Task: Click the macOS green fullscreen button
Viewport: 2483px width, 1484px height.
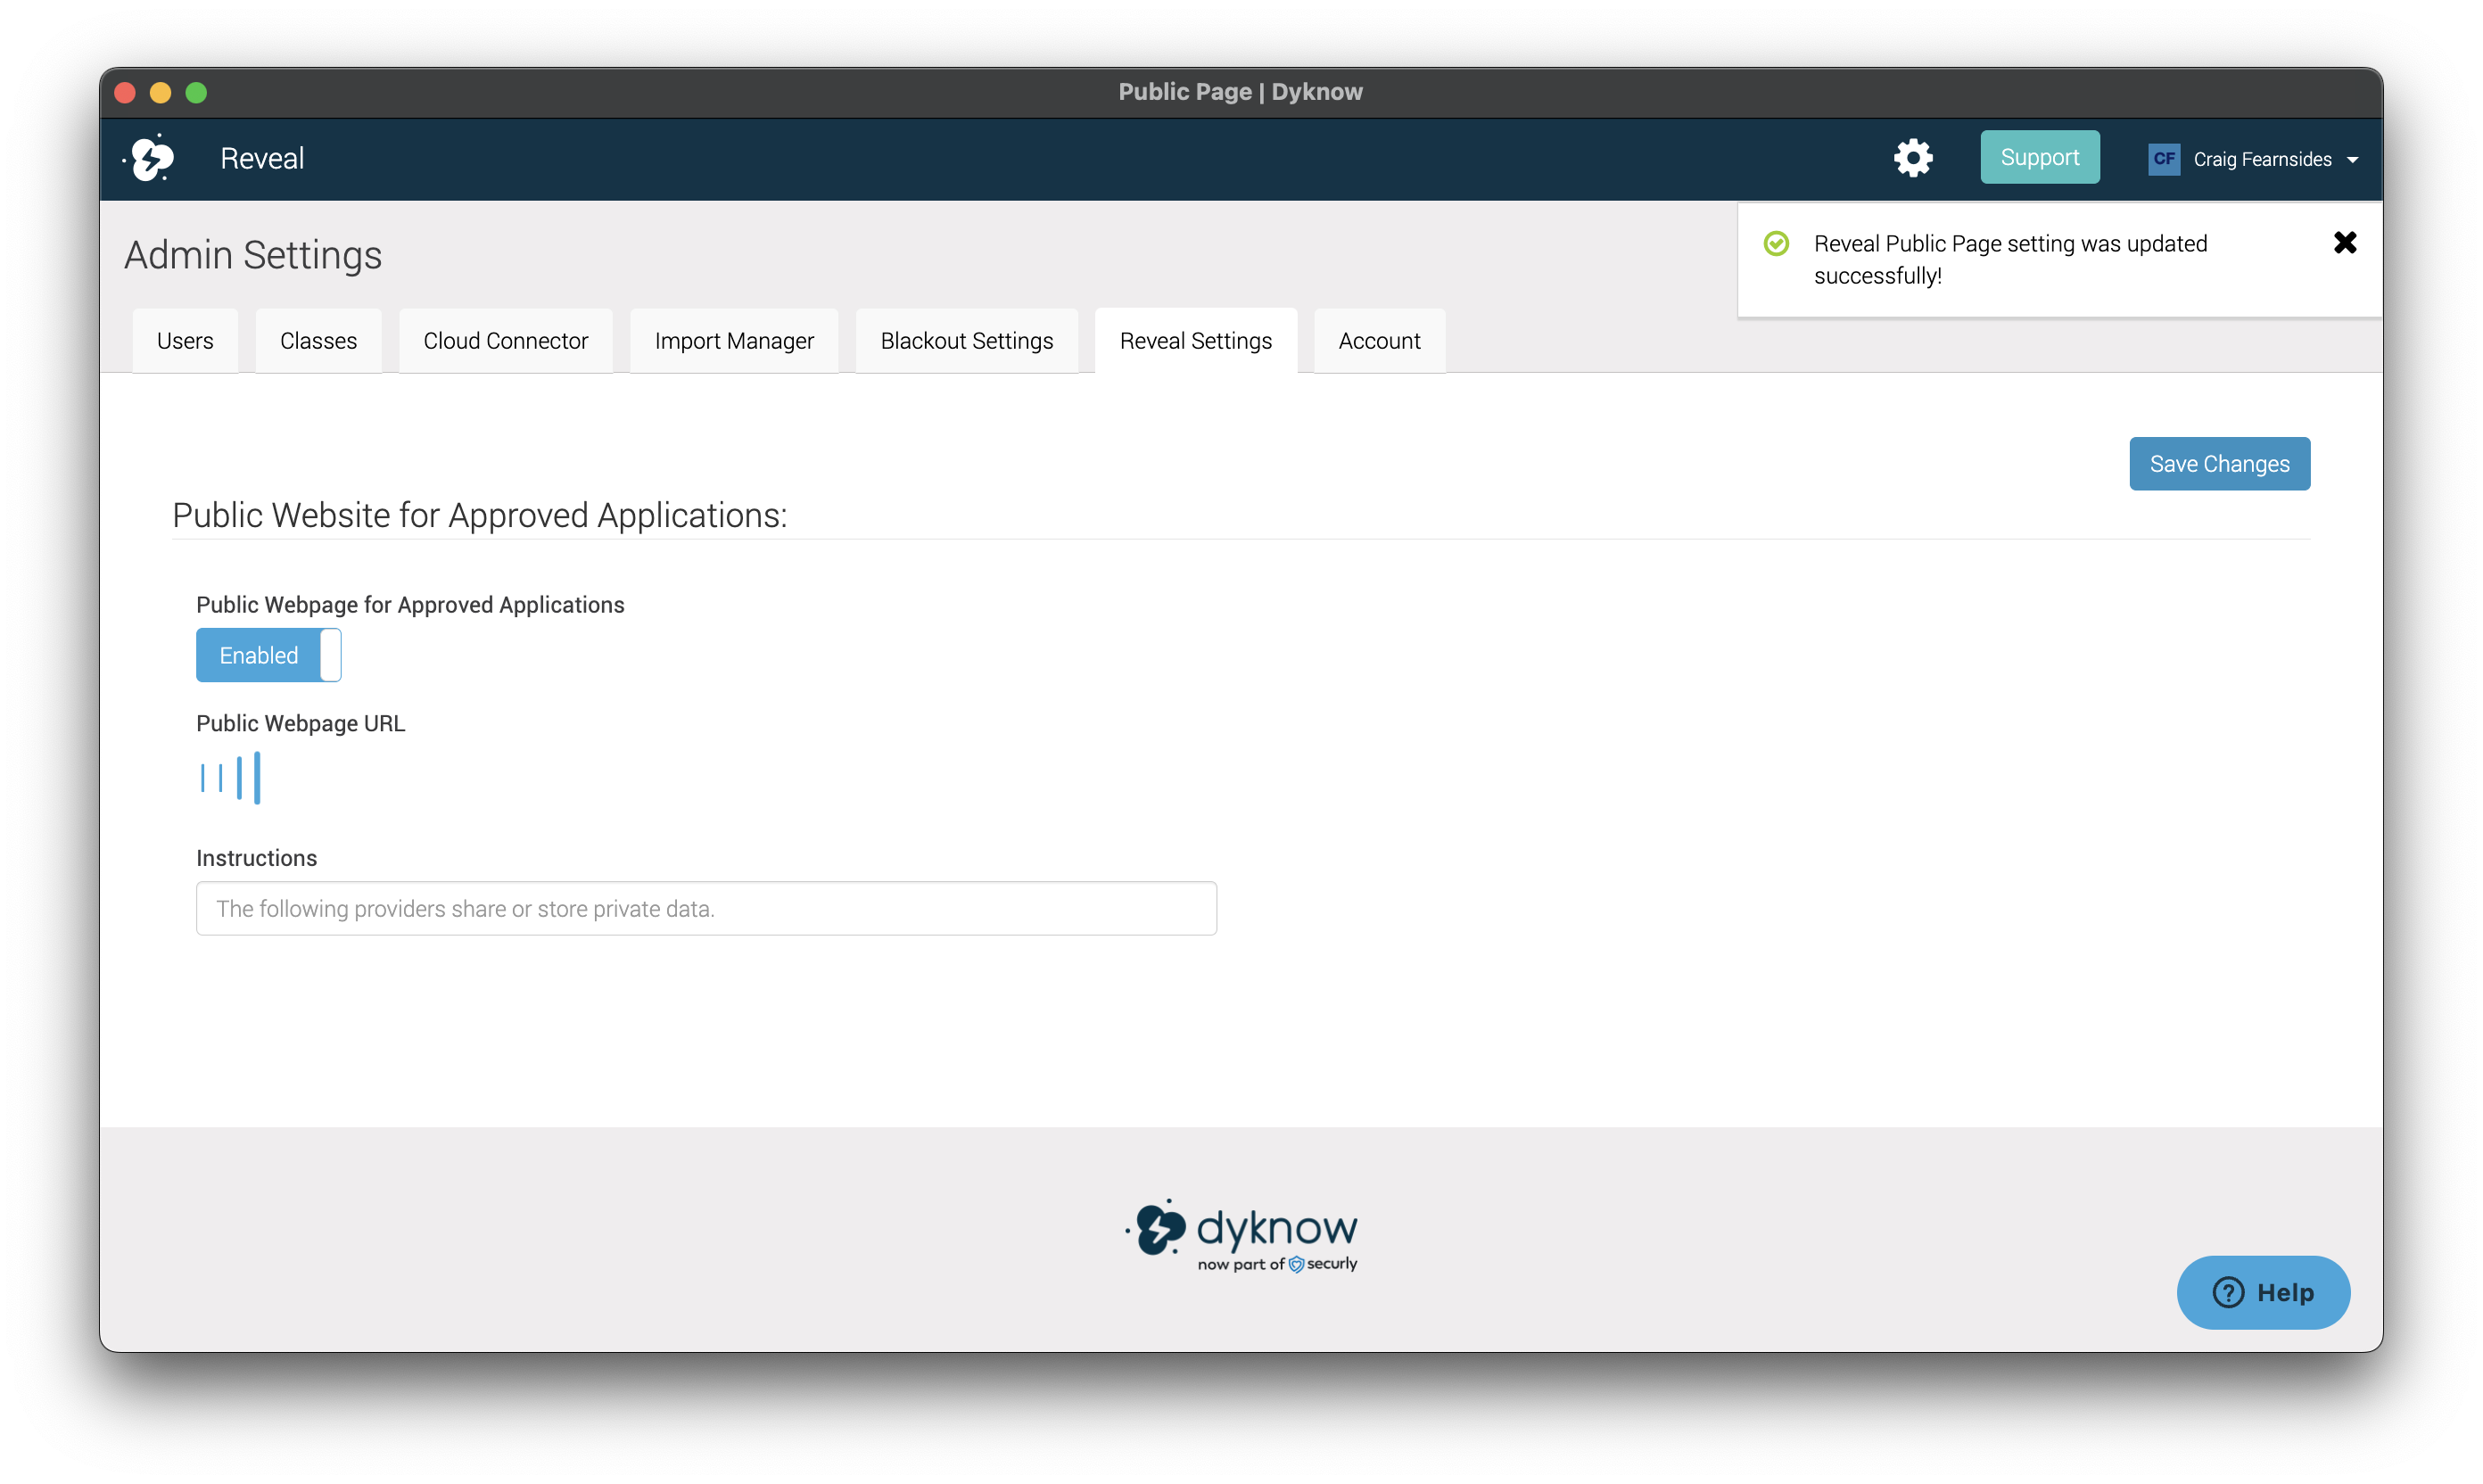Action: tap(196, 93)
